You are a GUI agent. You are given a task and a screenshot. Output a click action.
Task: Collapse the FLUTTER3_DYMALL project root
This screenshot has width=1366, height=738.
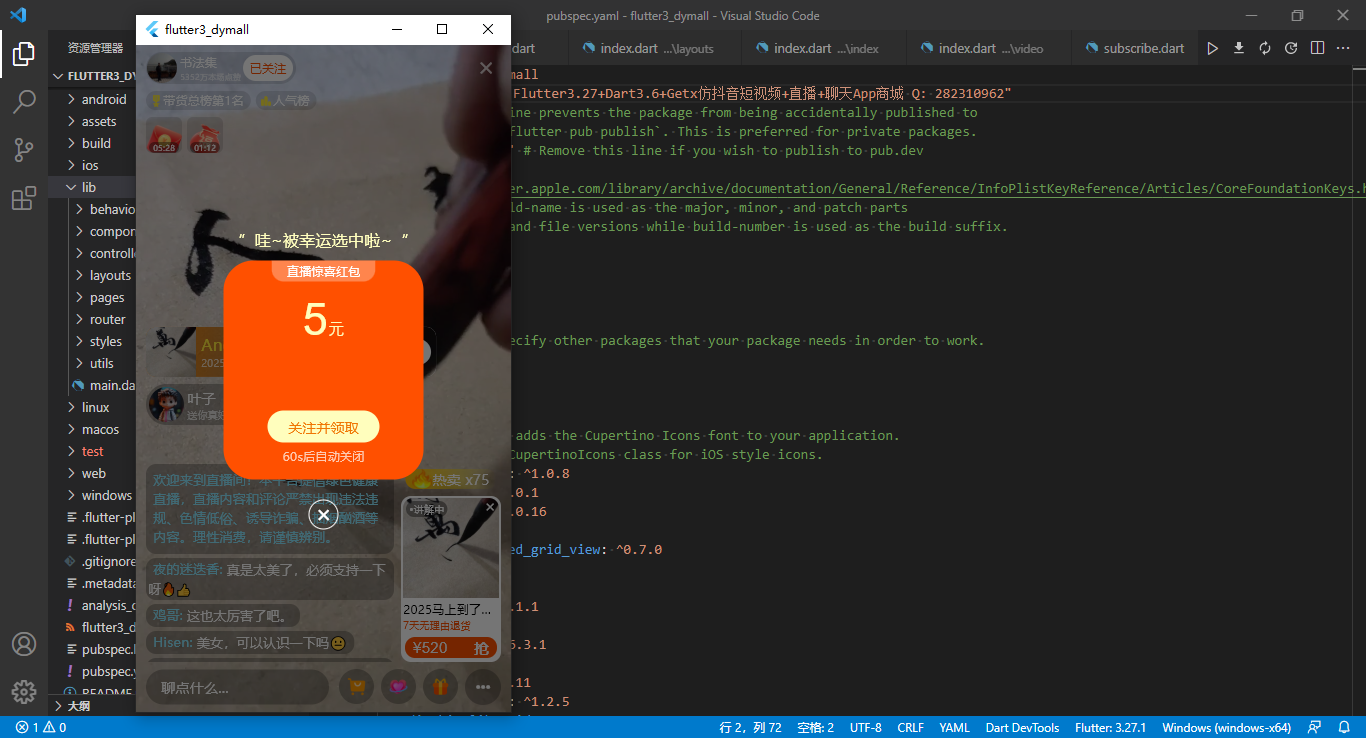point(92,76)
